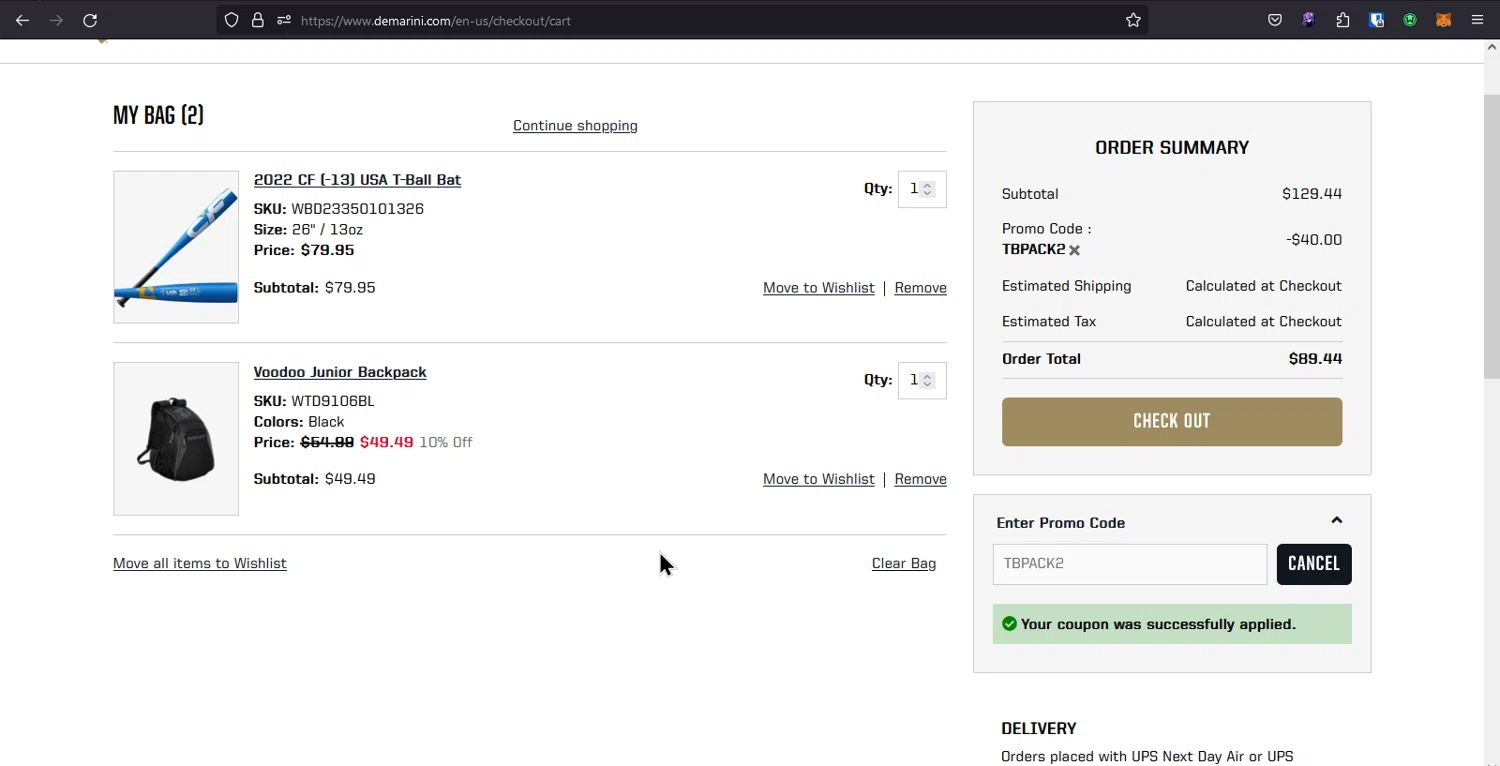This screenshot has width=1500, height=766.
Task: Bookmark this page with the star icon
Action: coord(1133,20)
